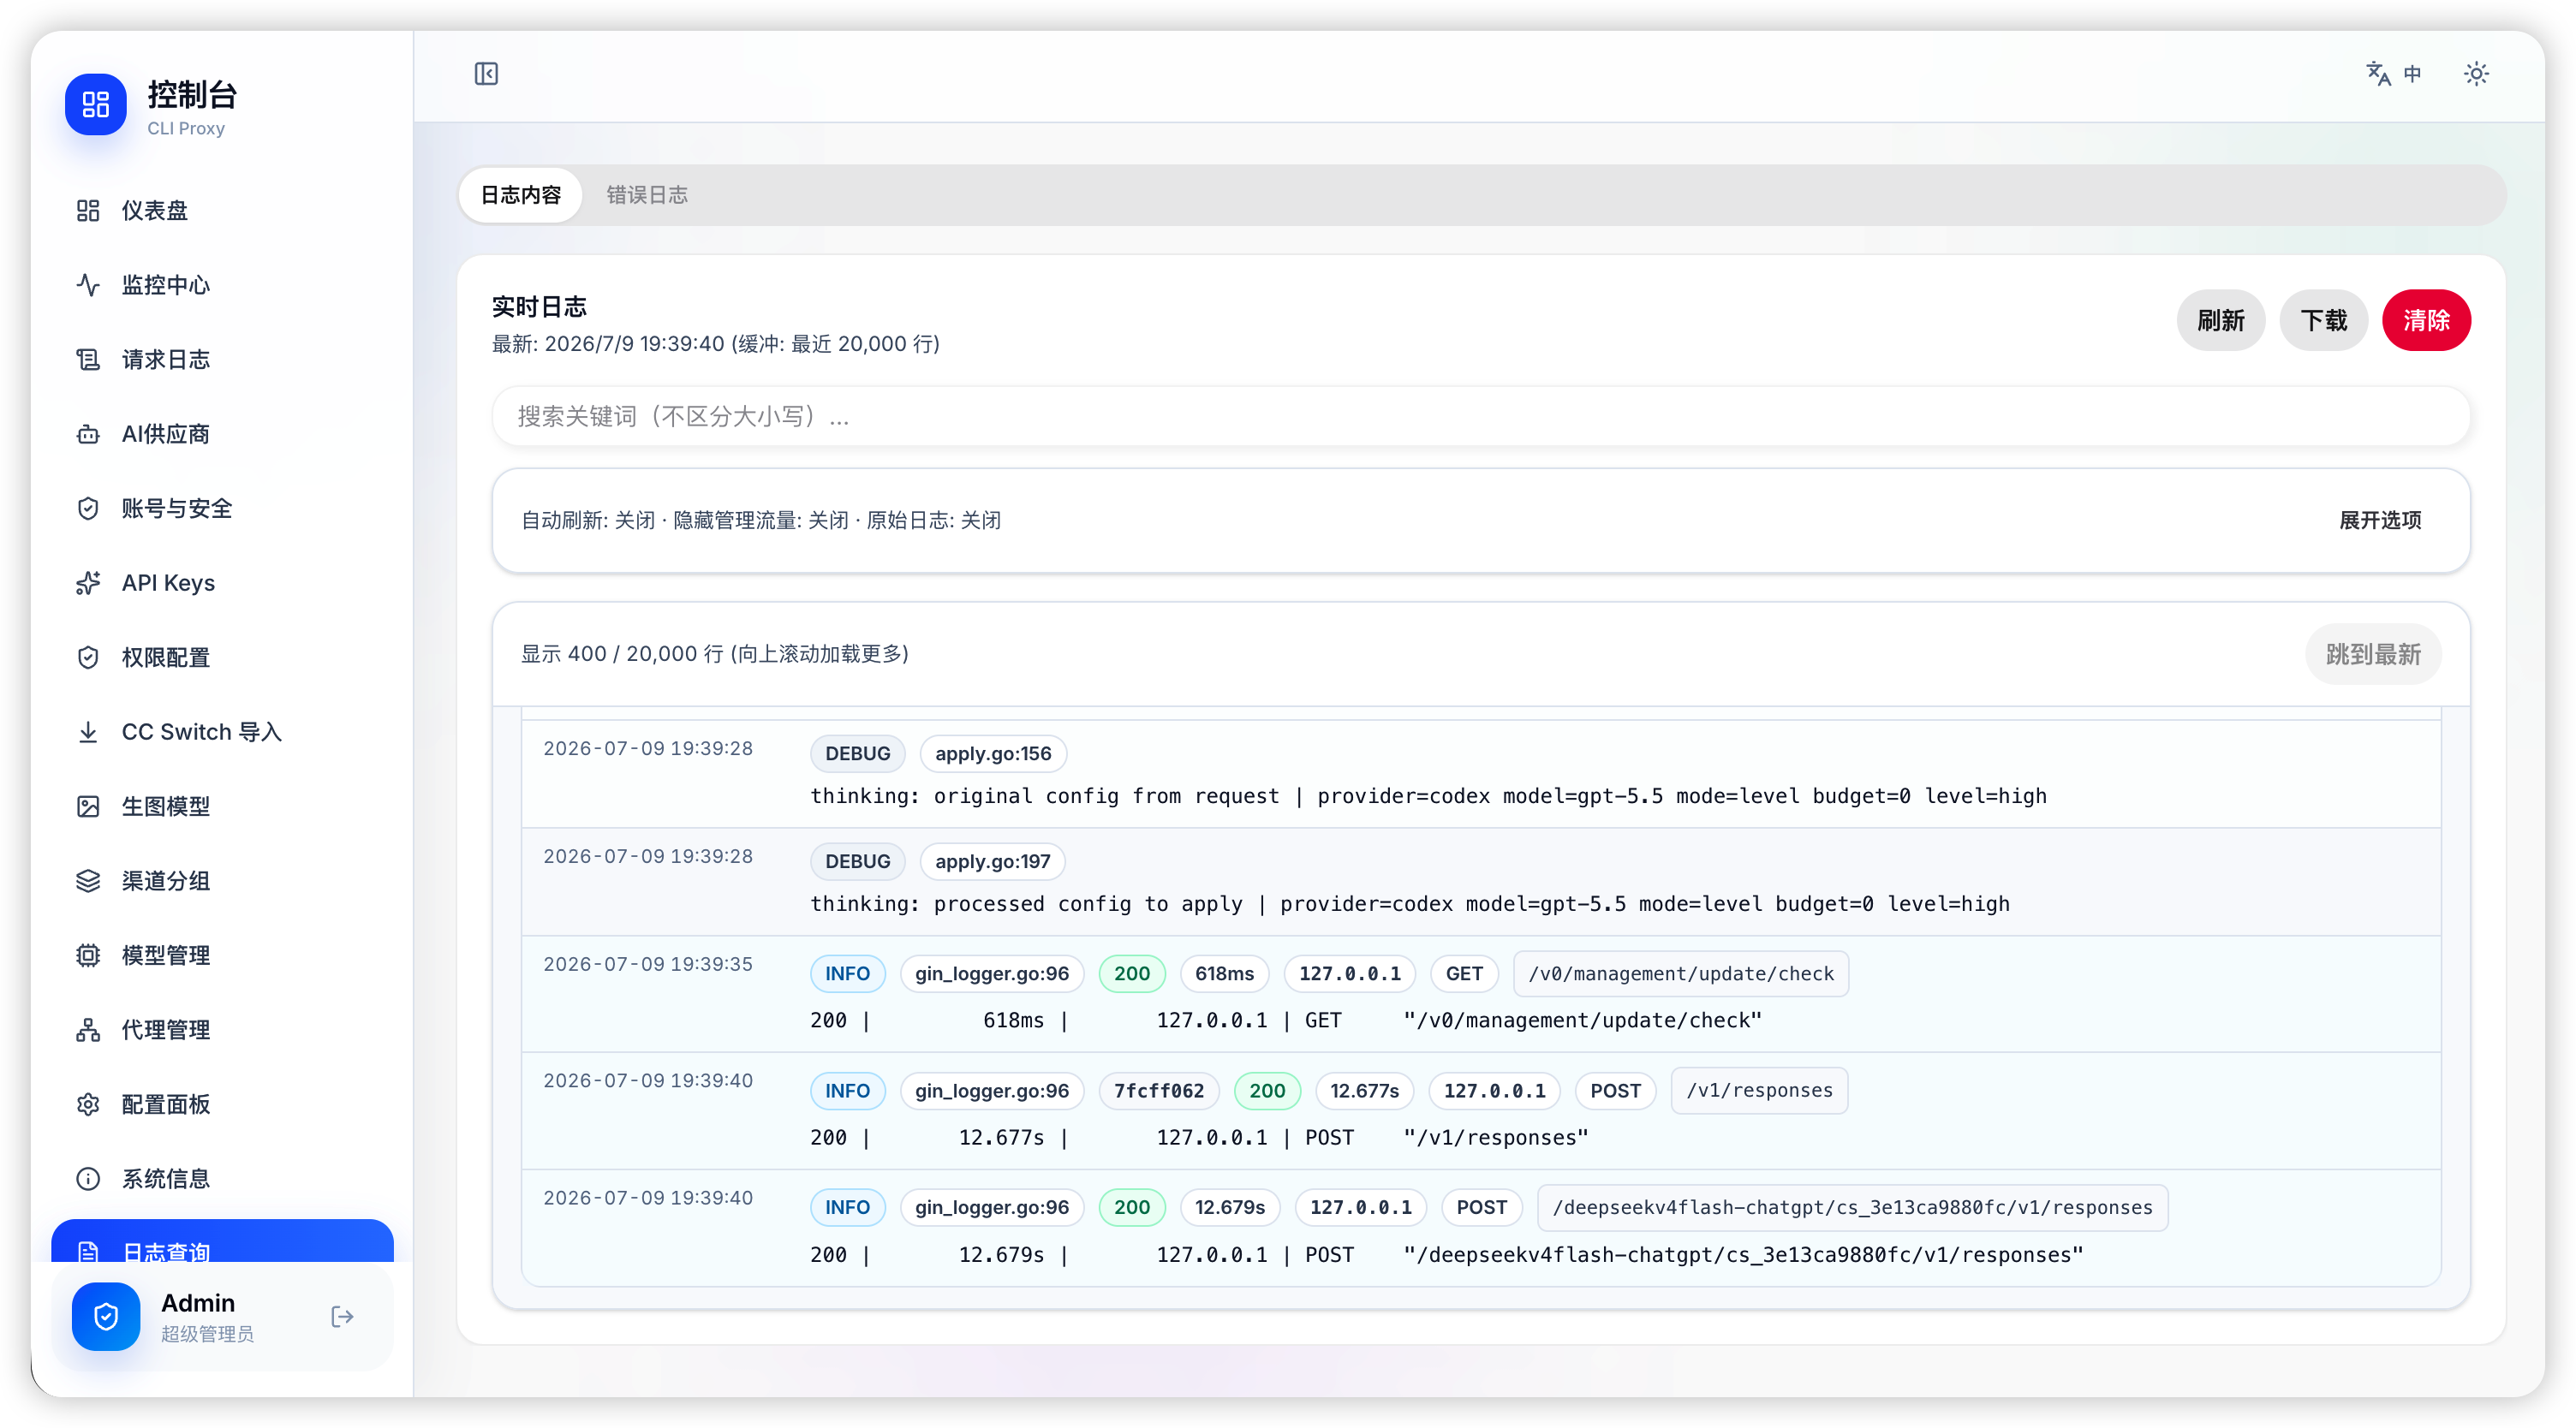Open 系统信息 page
Image resolution: width=2576 pixels, height=1428 pixels.
click(222, 1179)
